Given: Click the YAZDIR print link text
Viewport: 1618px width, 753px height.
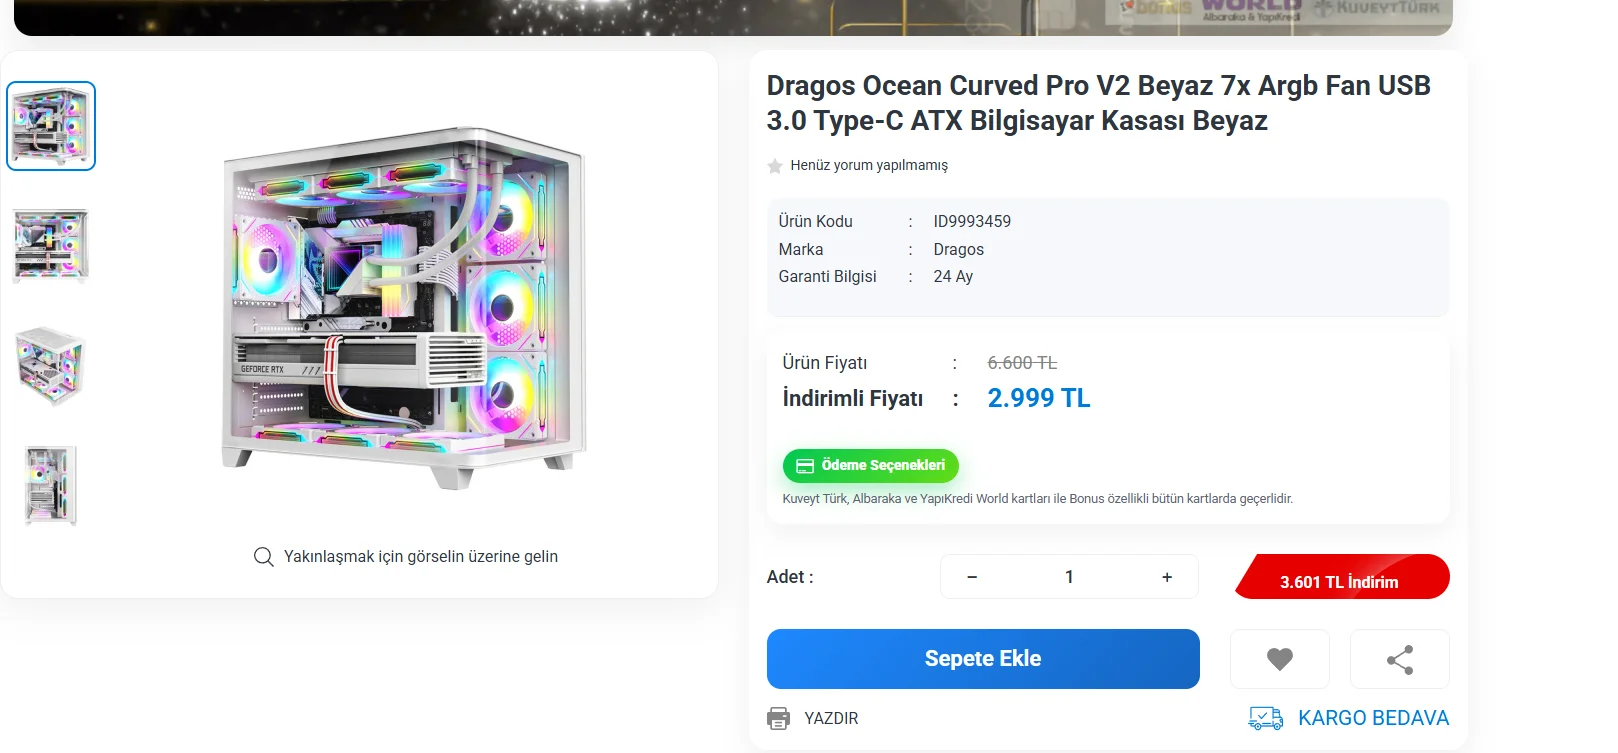Looking at the screenshot, I should point(831,718).
